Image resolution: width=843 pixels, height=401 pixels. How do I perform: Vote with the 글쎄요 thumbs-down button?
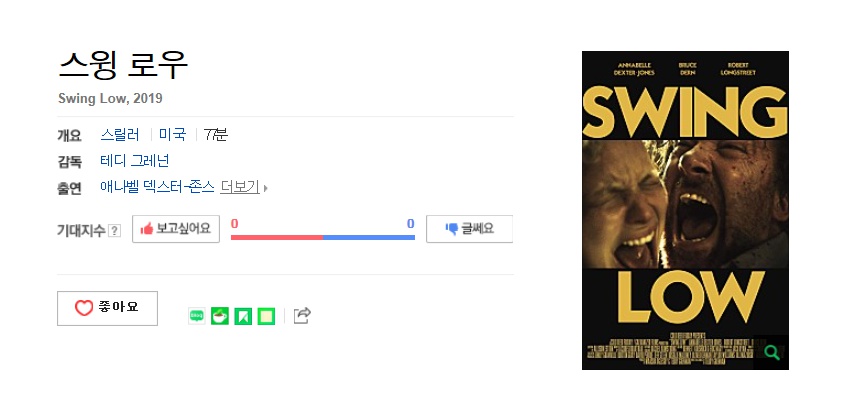[x=469, y=229]
